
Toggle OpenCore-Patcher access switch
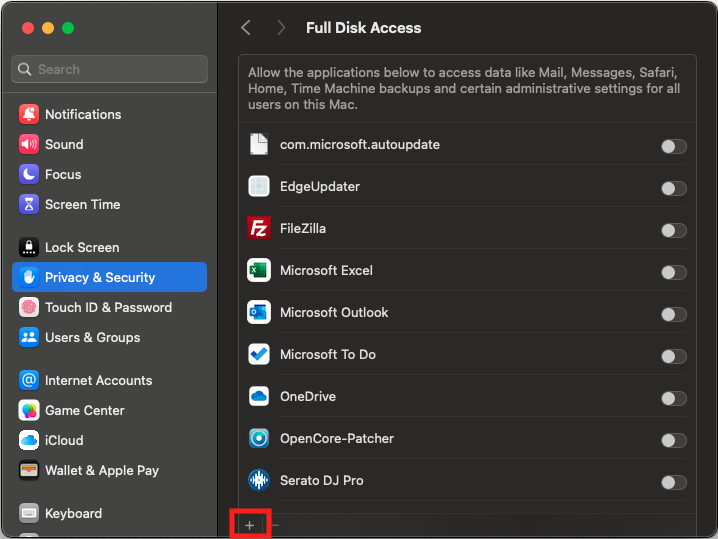click(674, 441)
